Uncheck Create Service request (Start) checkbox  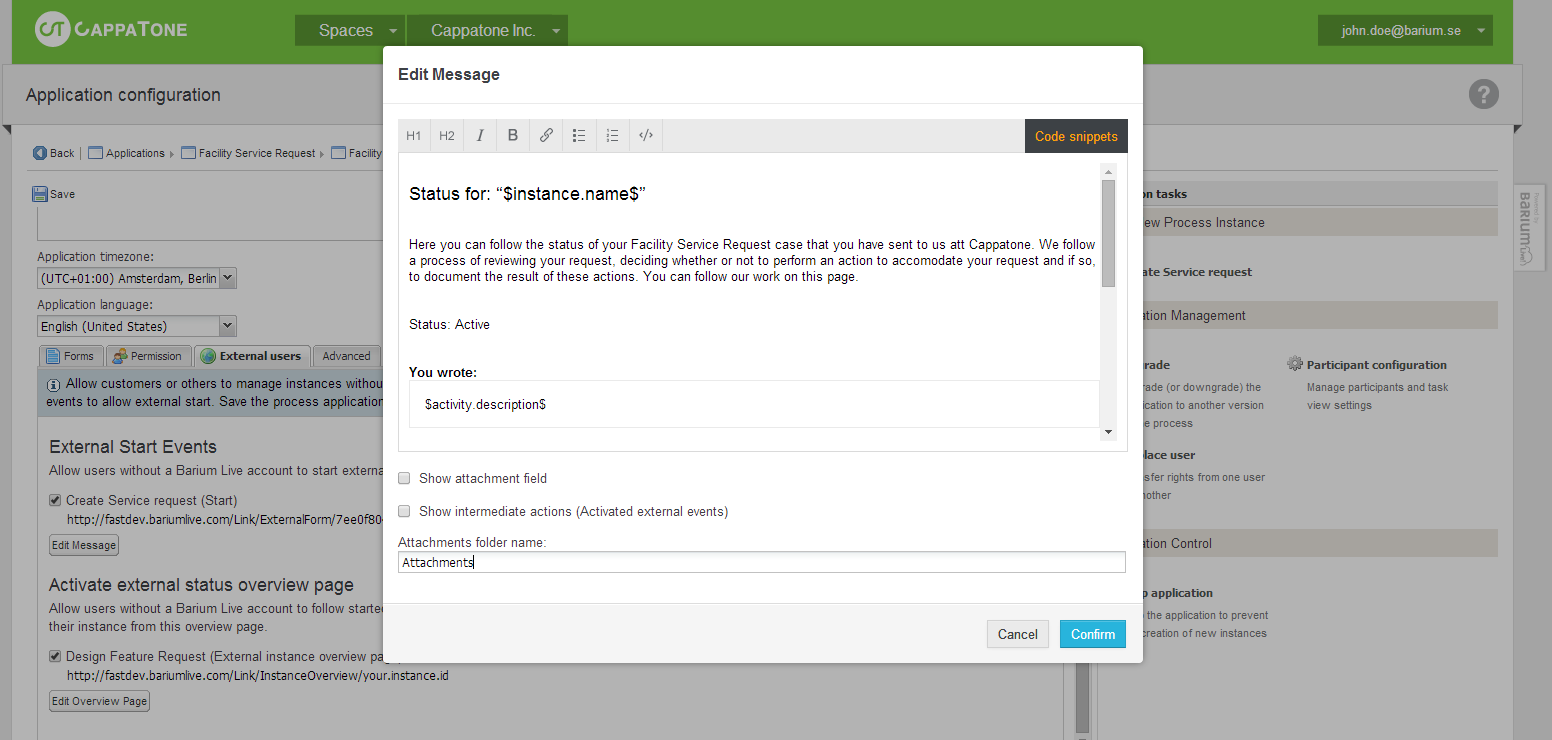coord(56,500)
